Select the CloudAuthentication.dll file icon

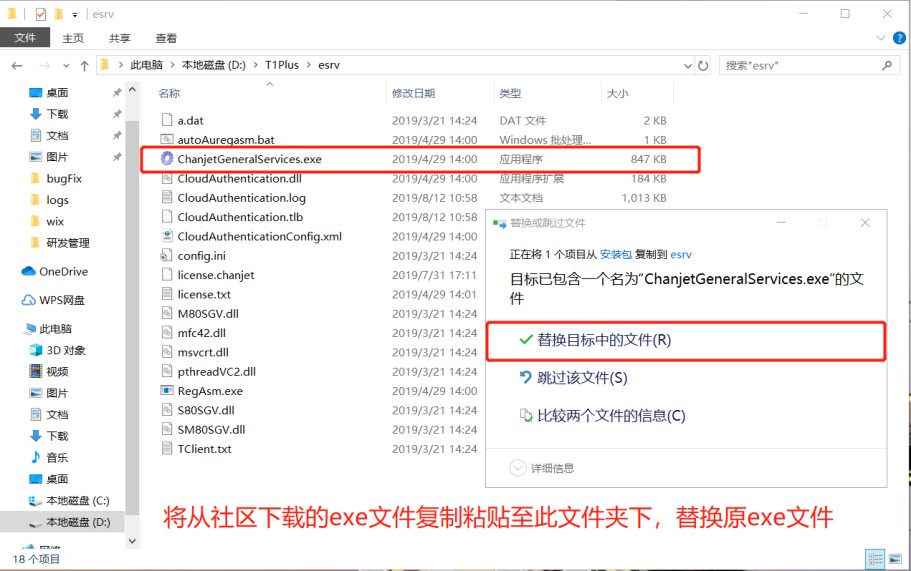167,178
